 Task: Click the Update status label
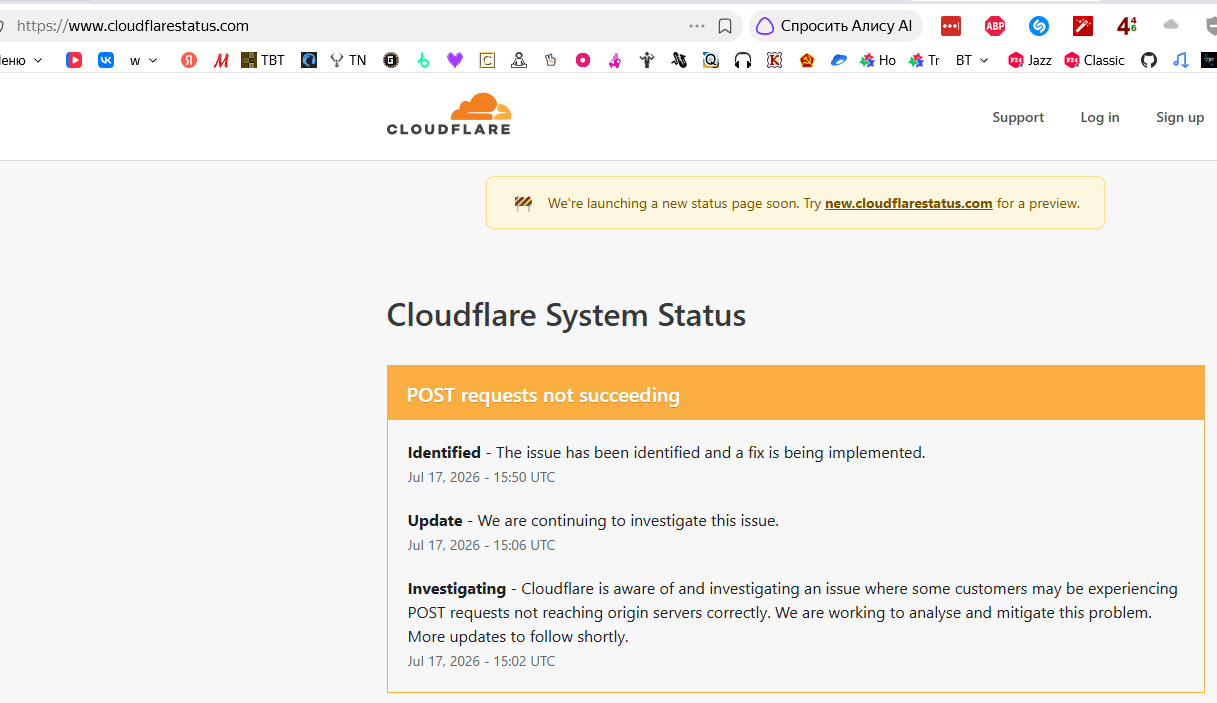click(435, 520)
